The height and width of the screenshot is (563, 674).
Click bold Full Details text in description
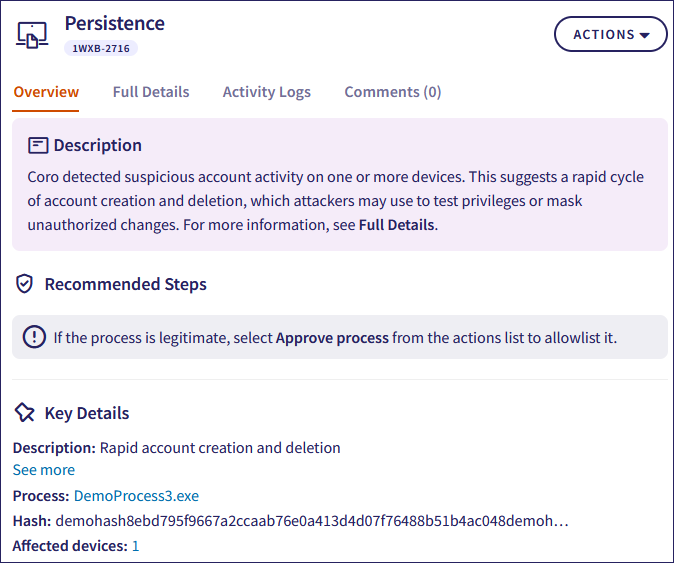point(396,225)
